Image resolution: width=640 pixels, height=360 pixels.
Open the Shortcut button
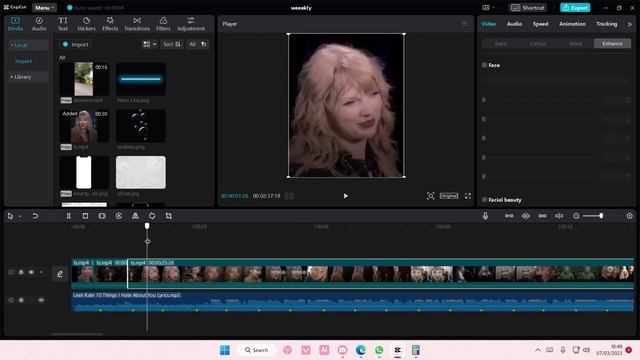pyautogui.click(x=528, y=7)
